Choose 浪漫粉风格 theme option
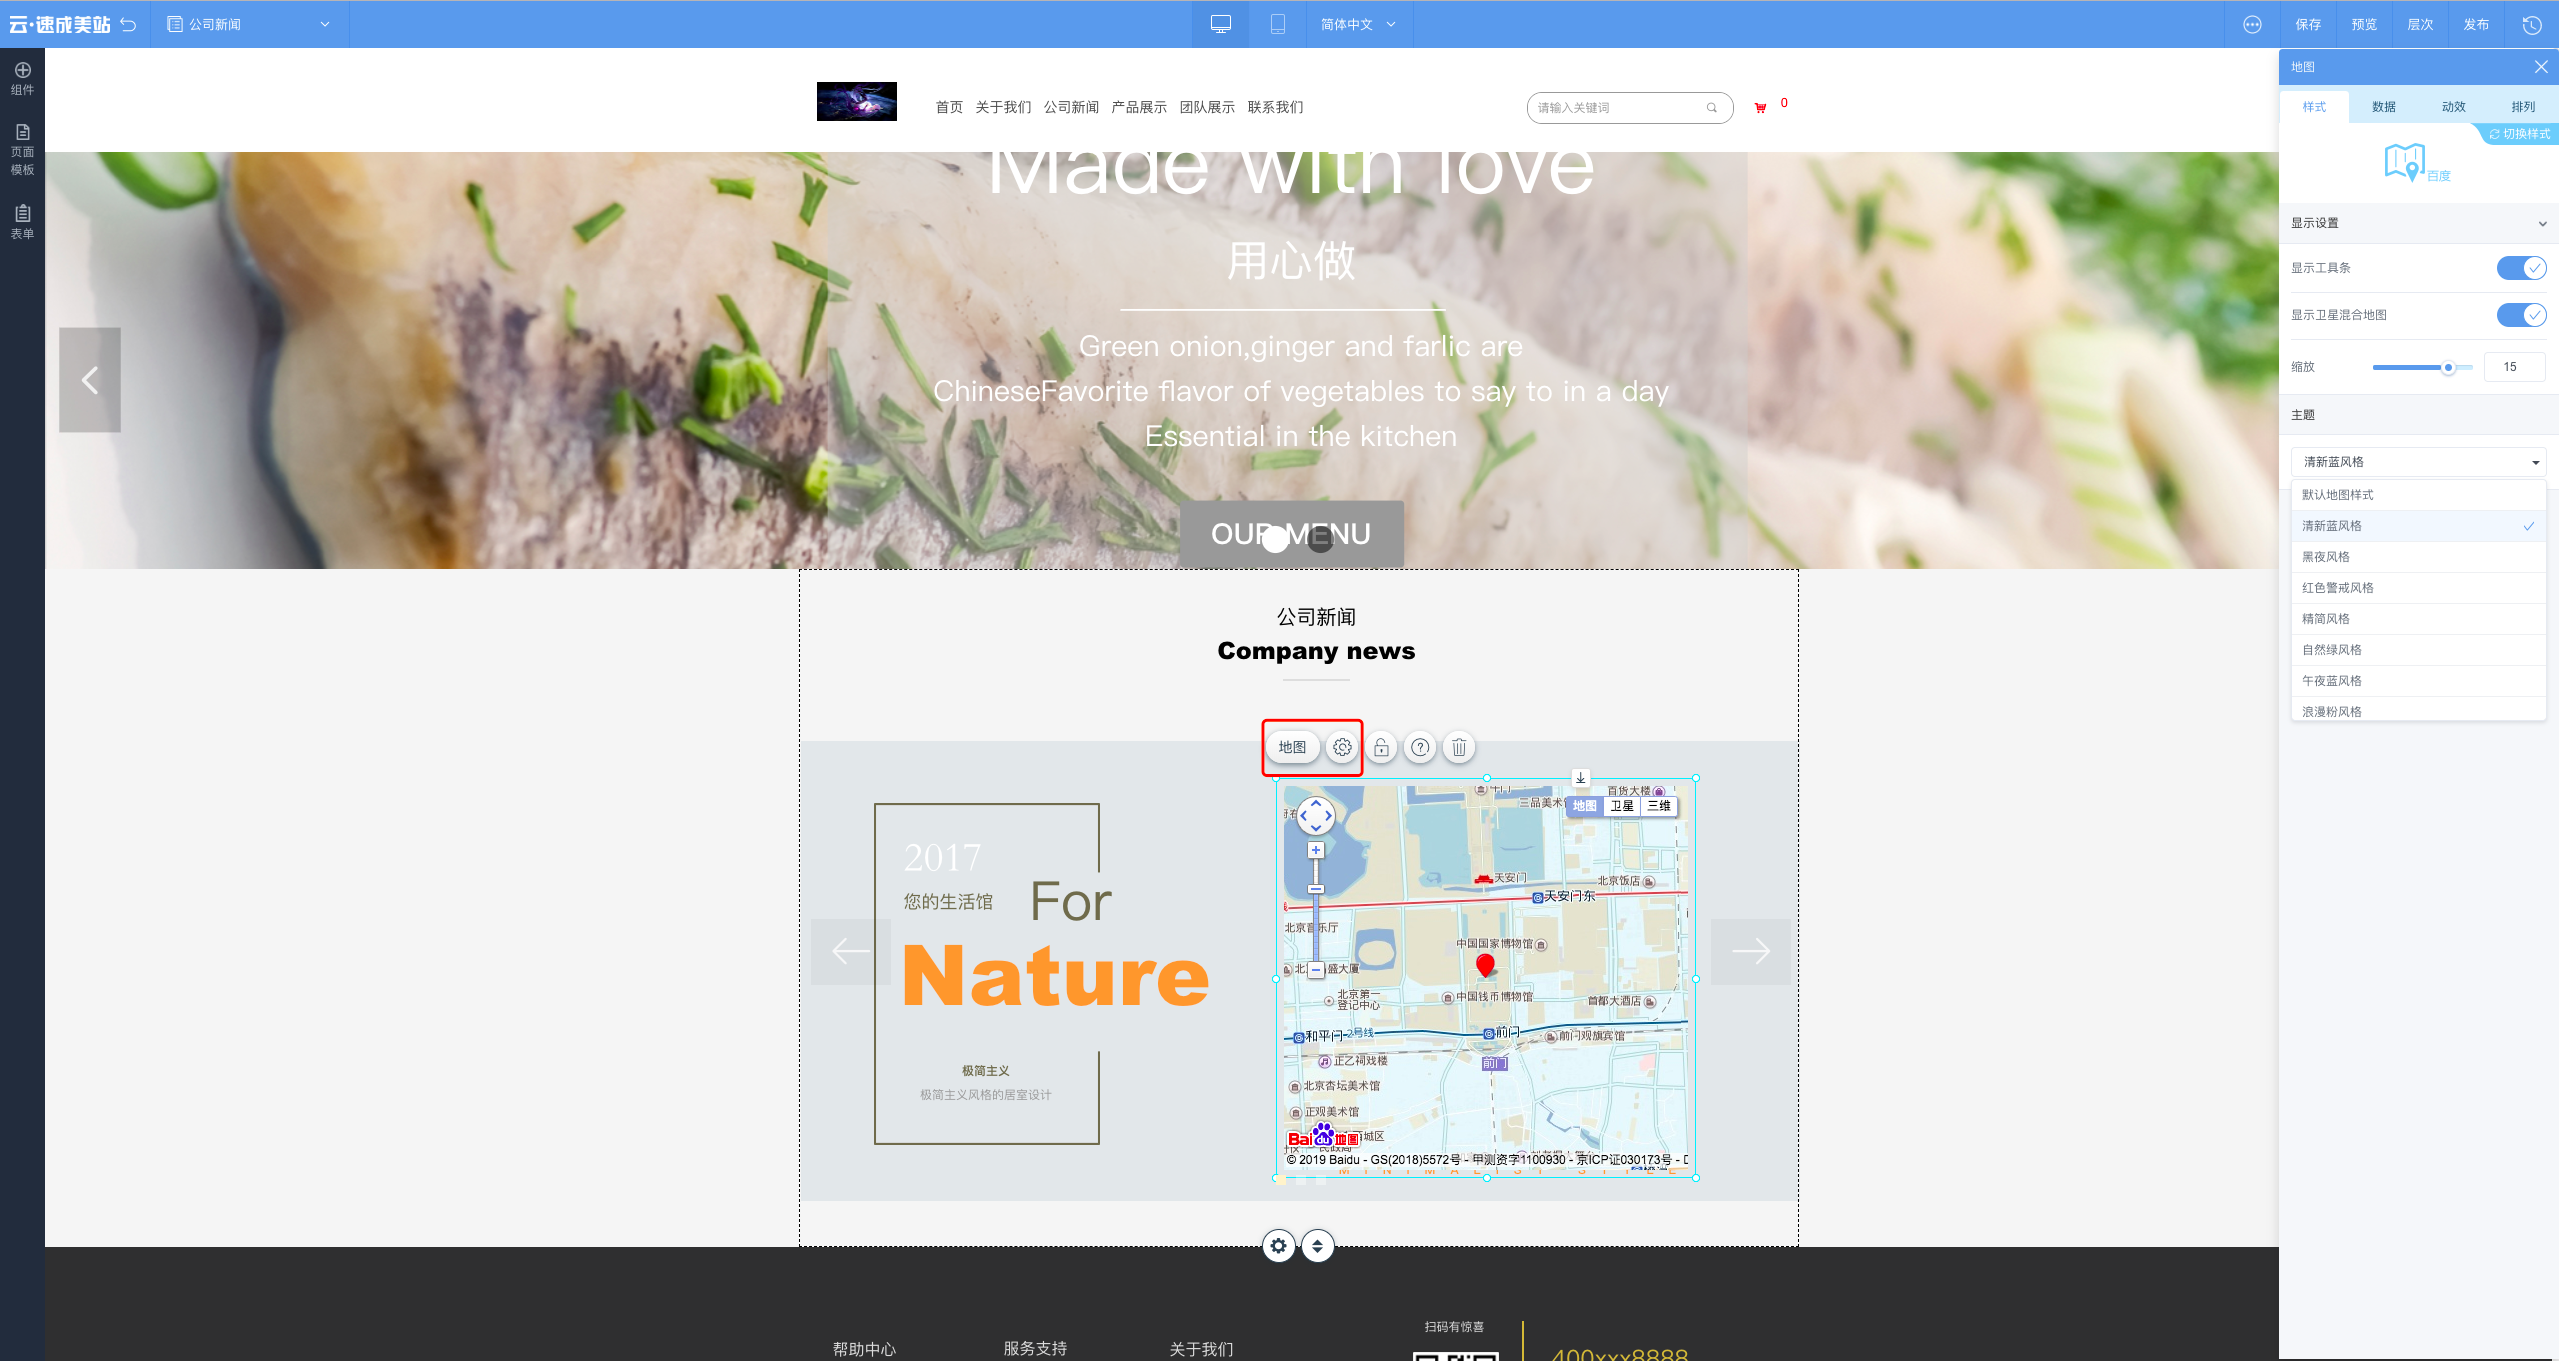This screenshot has width=2559, height=1361. 2418,710
